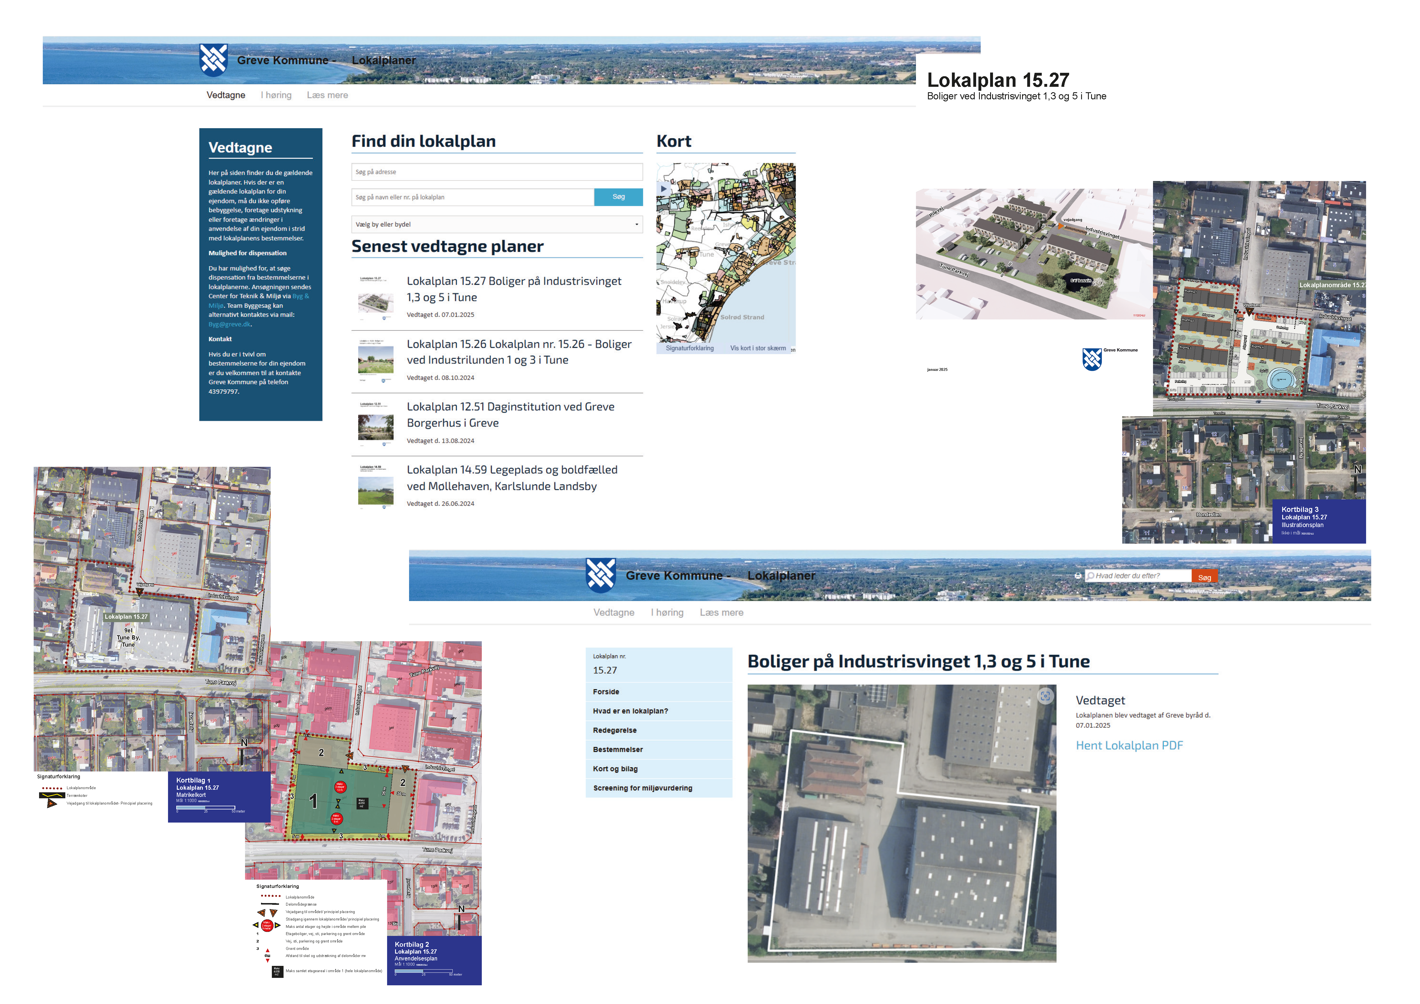This screenshot has width=1420, height=1004.
Task: Open the Lokalplan 15.27 thumbnail in the list
Action: [375, 298]
